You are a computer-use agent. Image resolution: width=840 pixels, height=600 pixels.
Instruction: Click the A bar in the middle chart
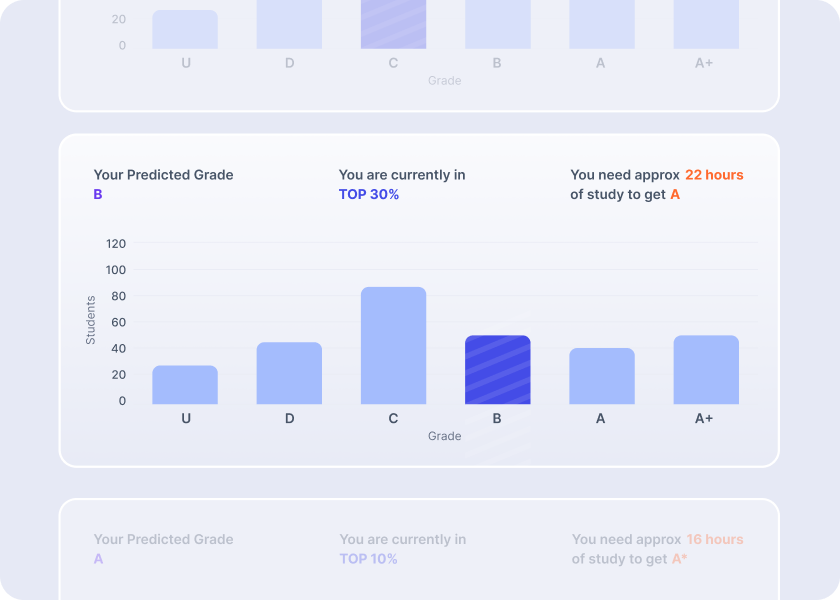point(601,376)
